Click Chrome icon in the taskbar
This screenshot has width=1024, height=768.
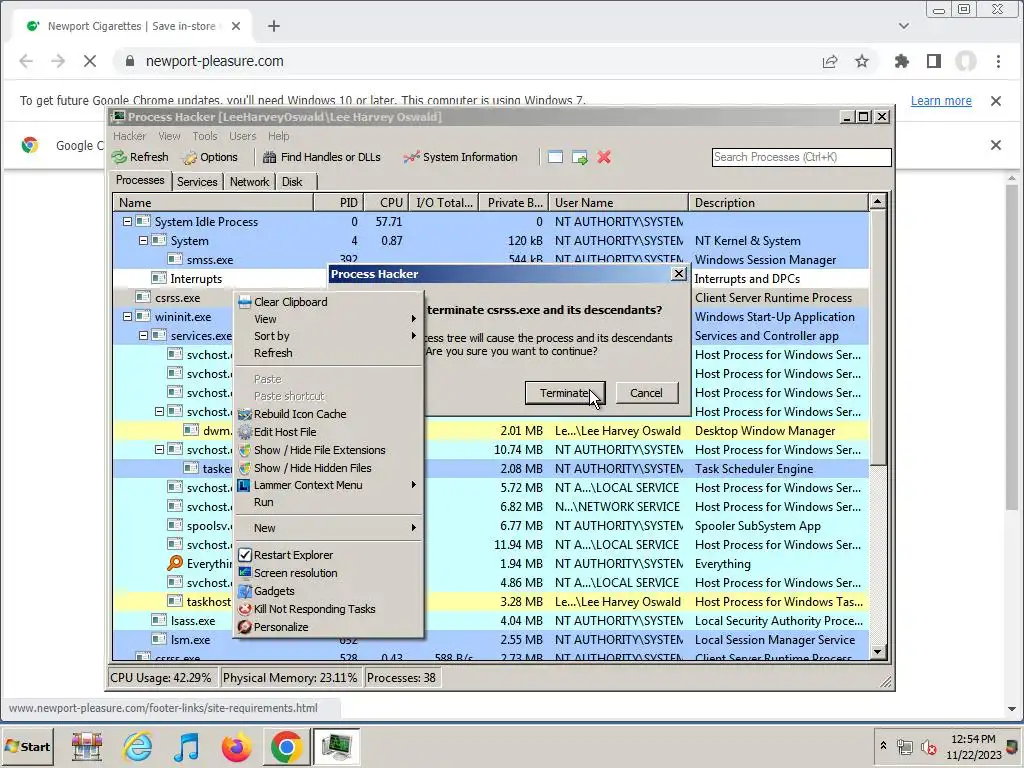point(286,746)
